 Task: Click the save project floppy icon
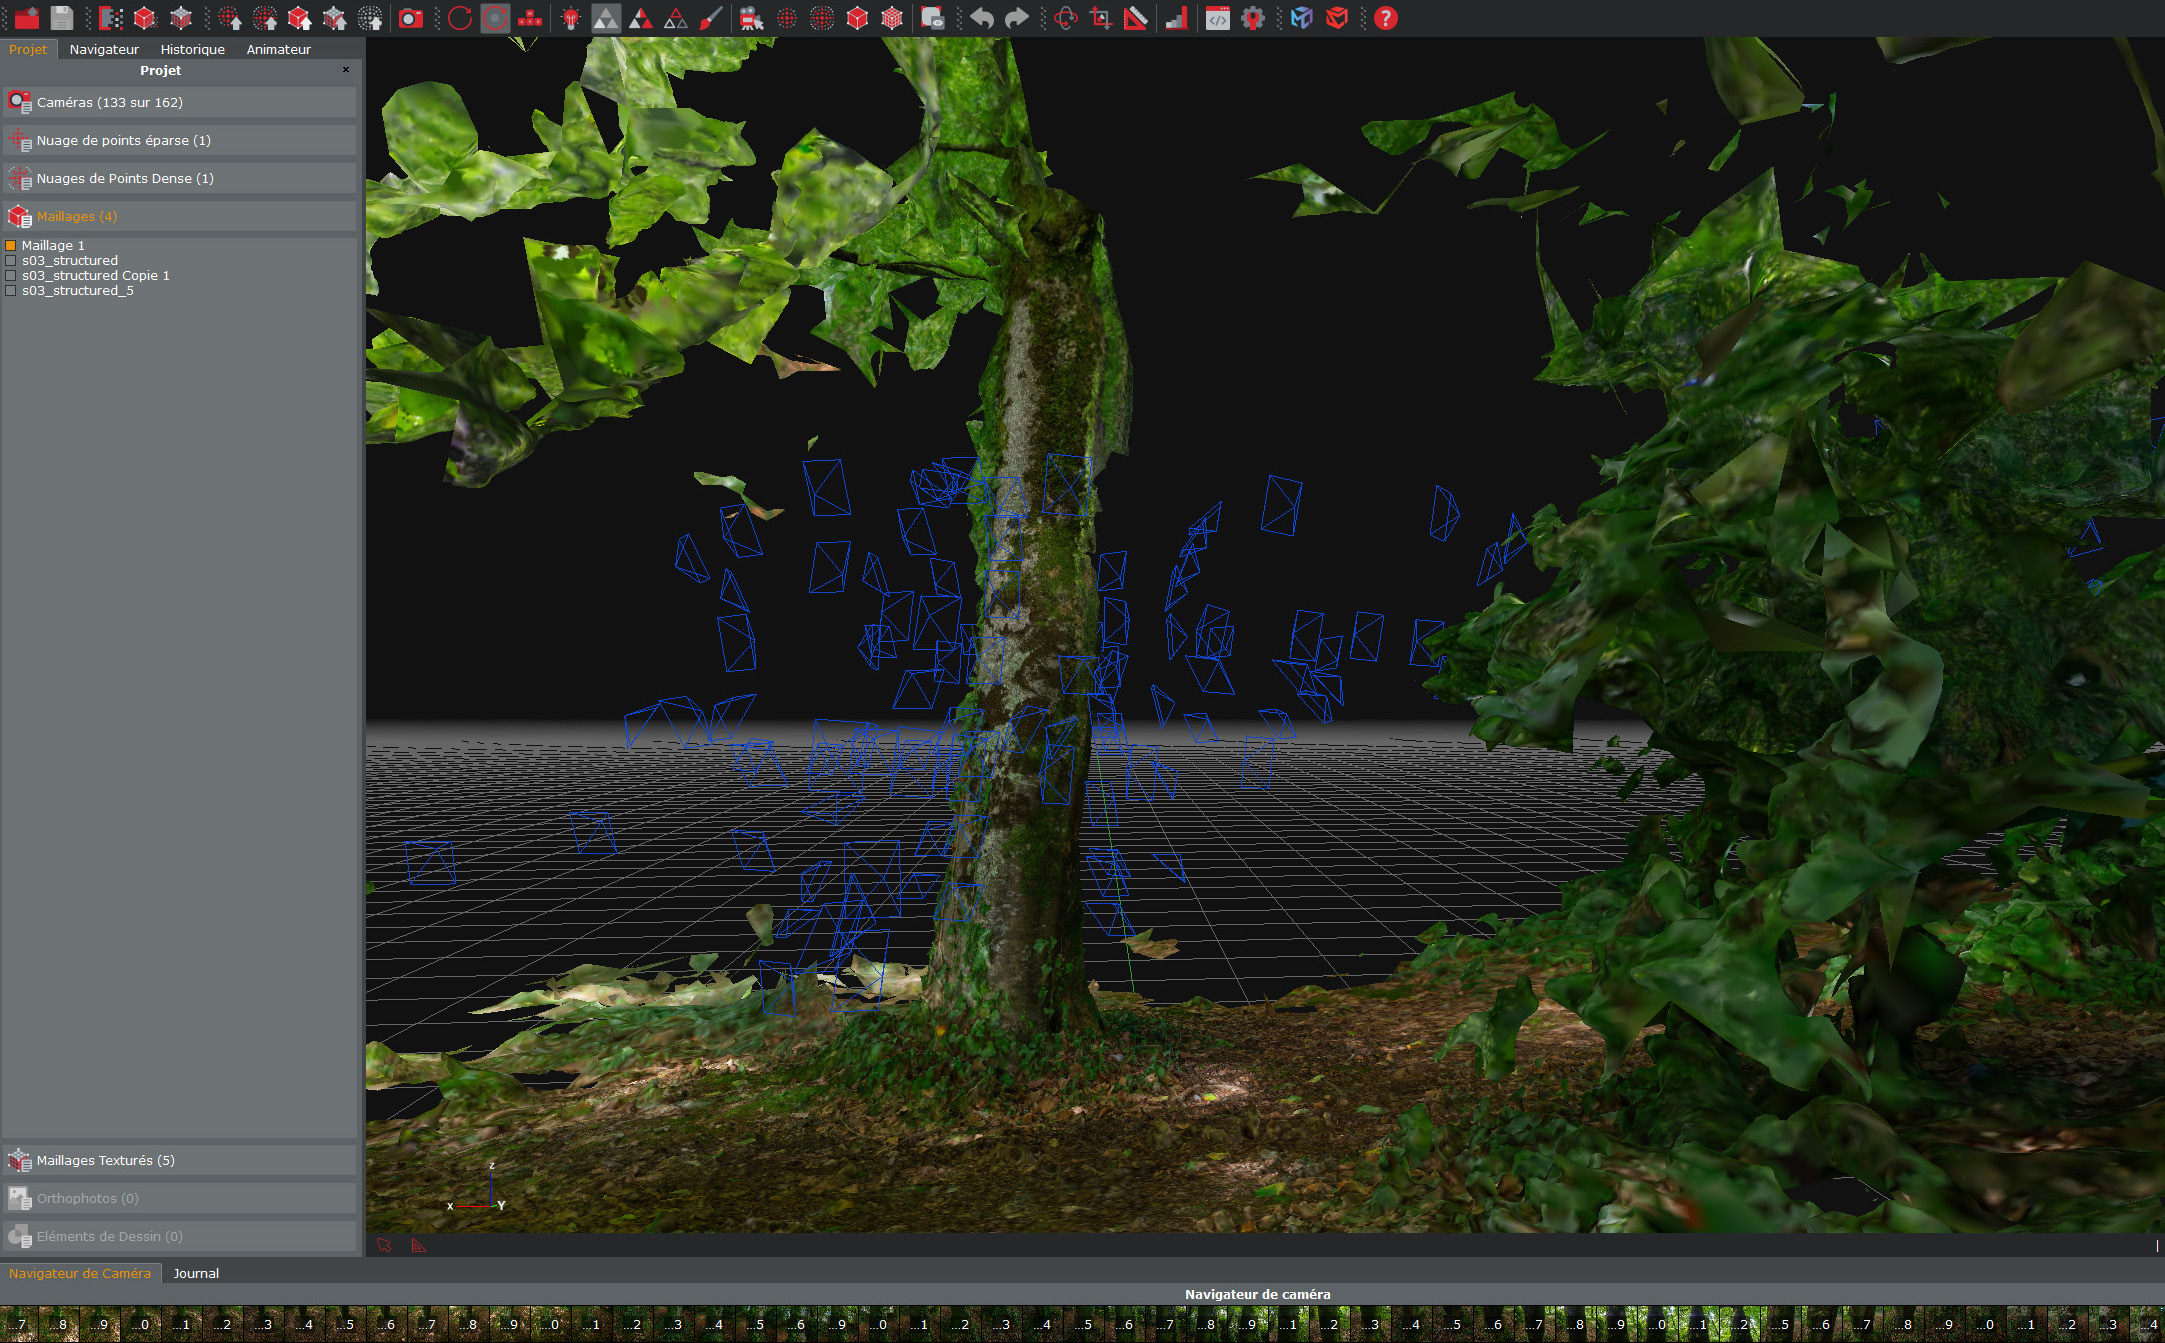(62, 18)
